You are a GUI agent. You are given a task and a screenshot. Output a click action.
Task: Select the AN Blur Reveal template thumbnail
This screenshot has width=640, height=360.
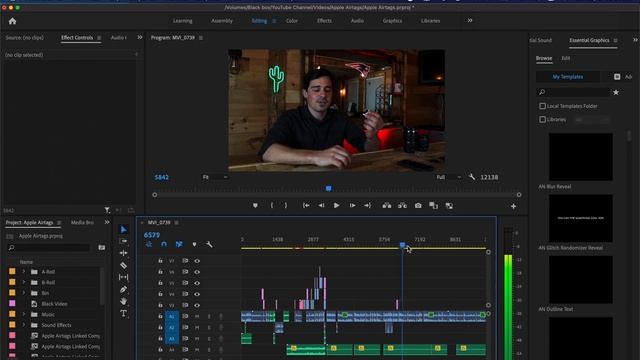[580, 157]
